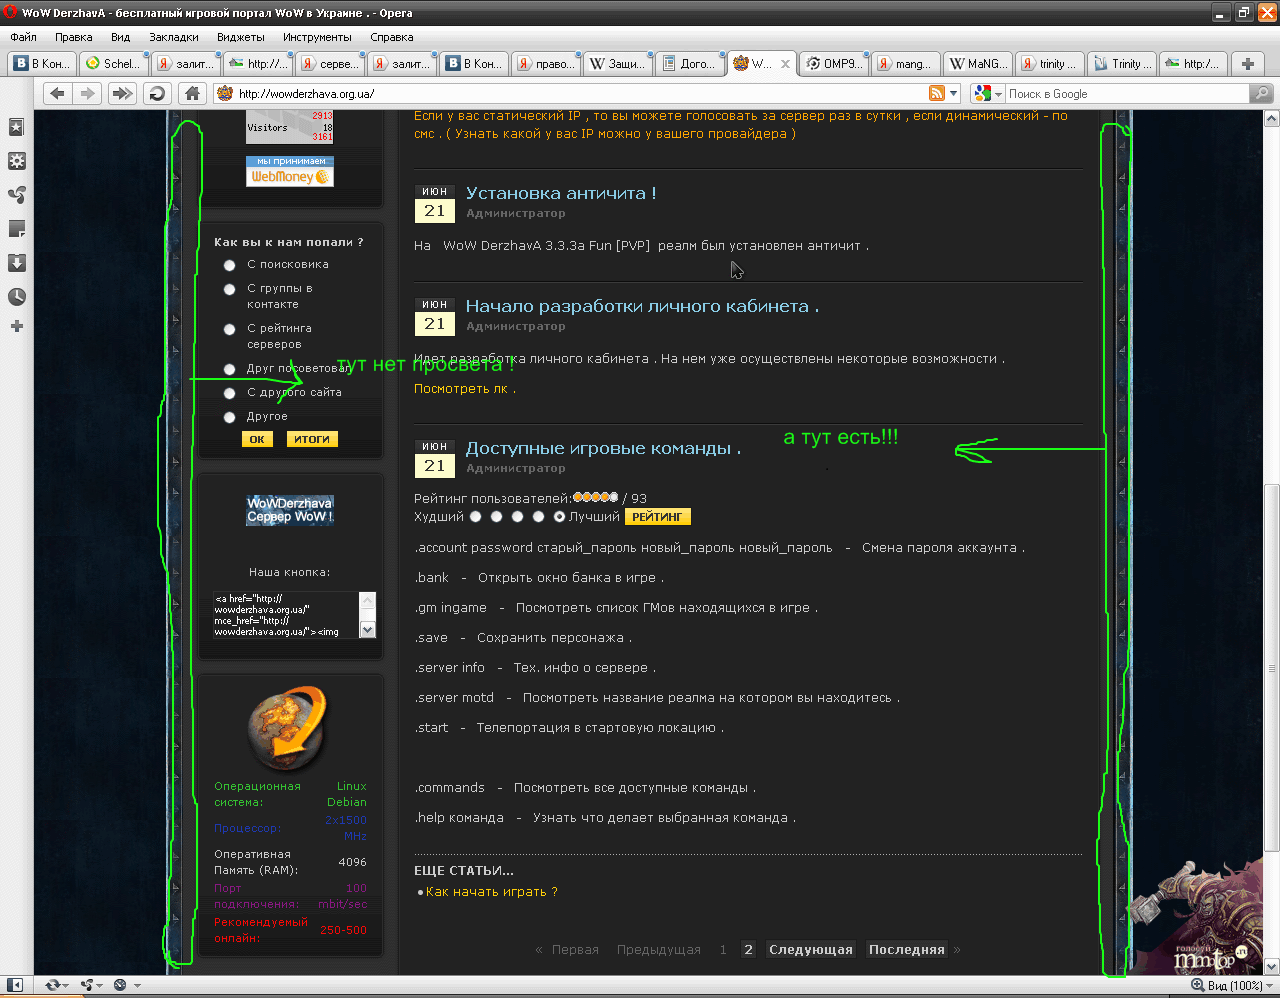The height and width of the screenshot is (998, 1280).
Task: Open a new tab with plus button
Action: tap(1247, 64)
